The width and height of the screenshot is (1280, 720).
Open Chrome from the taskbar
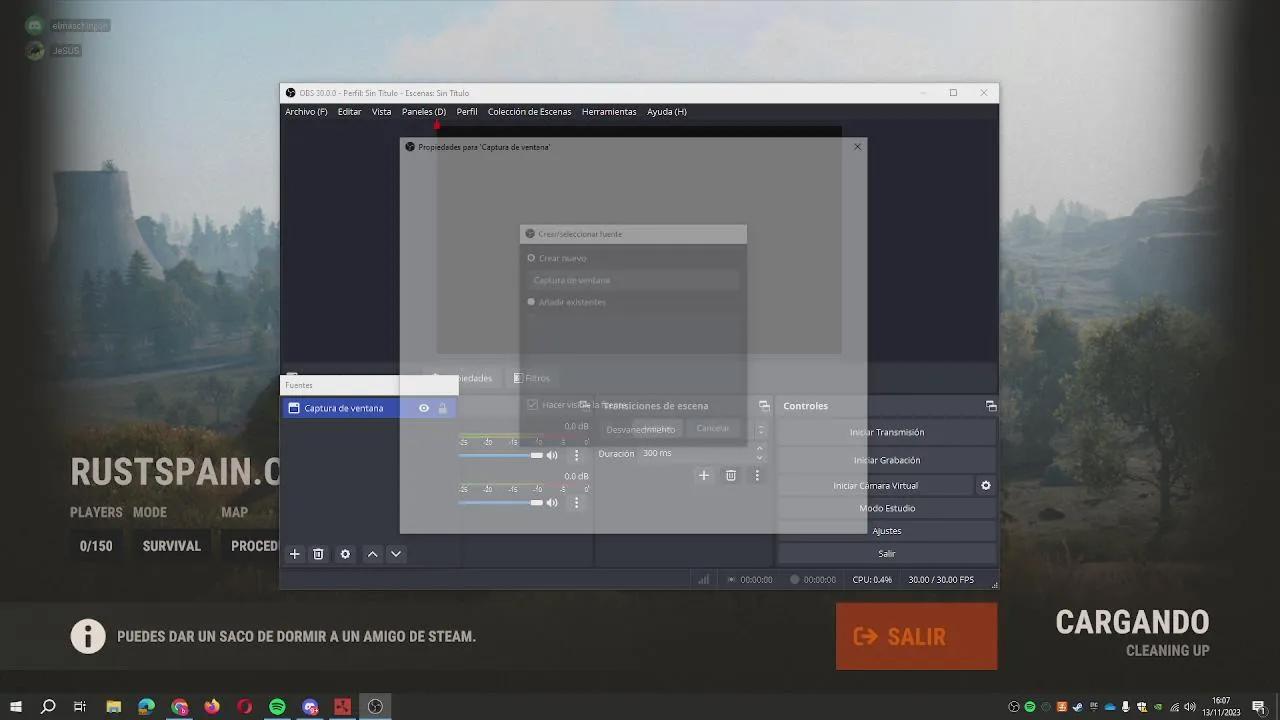click(x=179, y=707)
